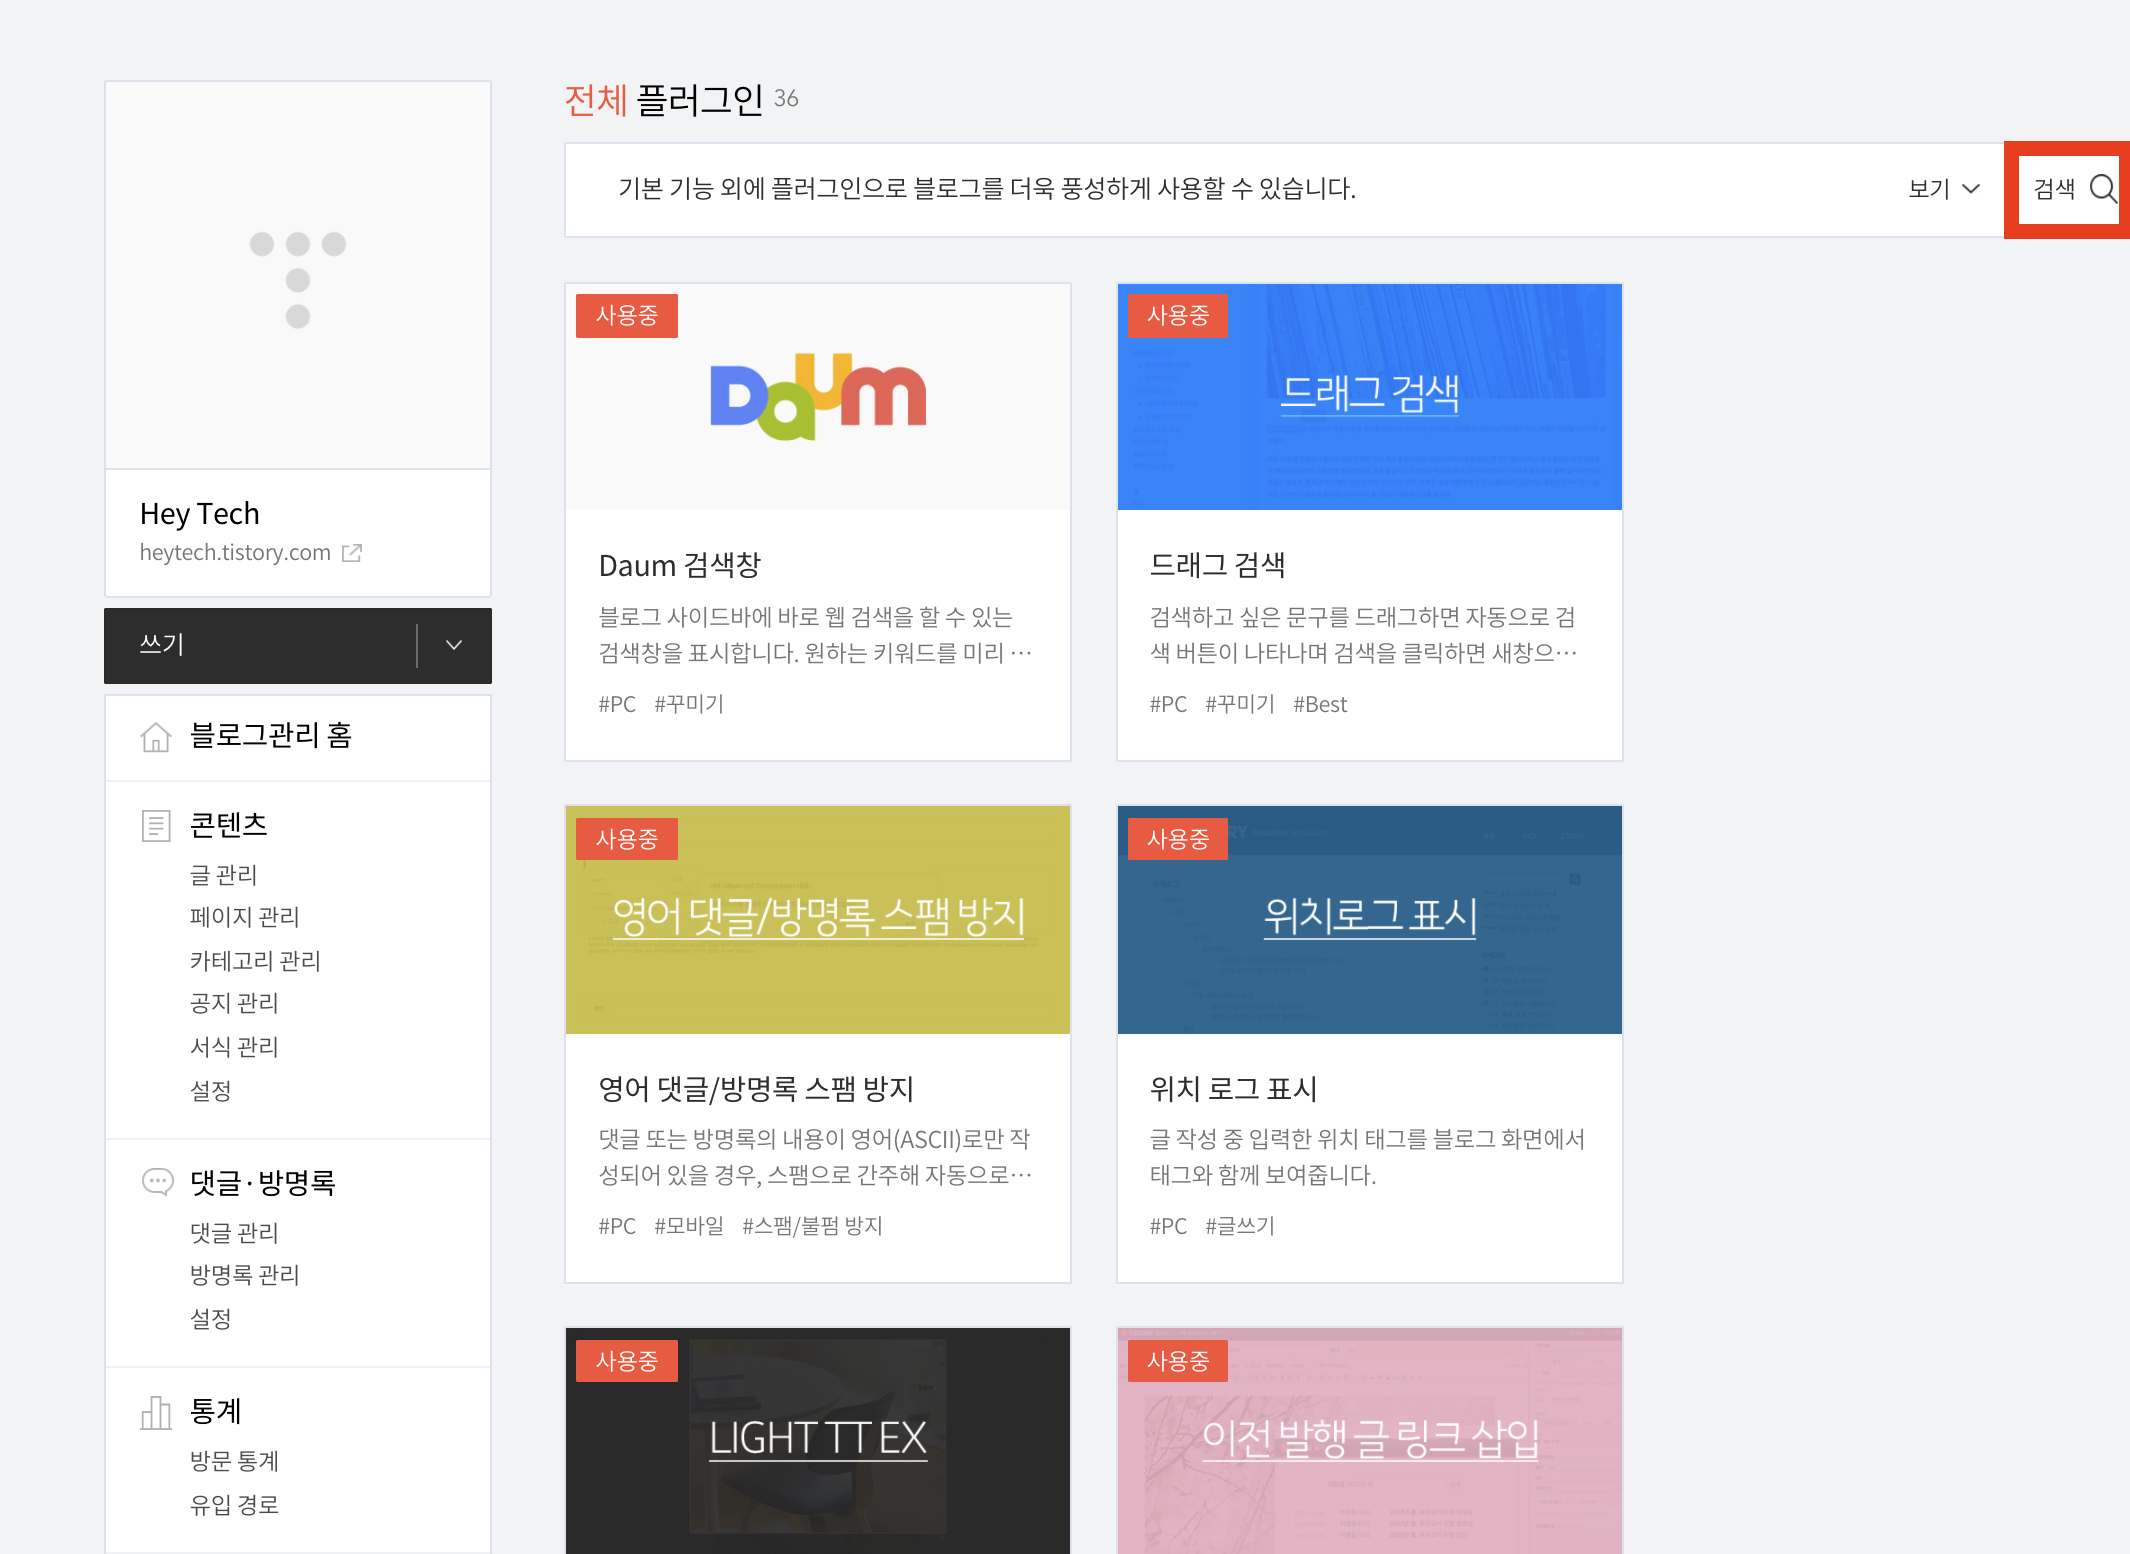The height and width of the screenshot is (1554, 2130).
Task: Expand the 쓰기 button dropdown arrow
Action: [x=454, y=645]
